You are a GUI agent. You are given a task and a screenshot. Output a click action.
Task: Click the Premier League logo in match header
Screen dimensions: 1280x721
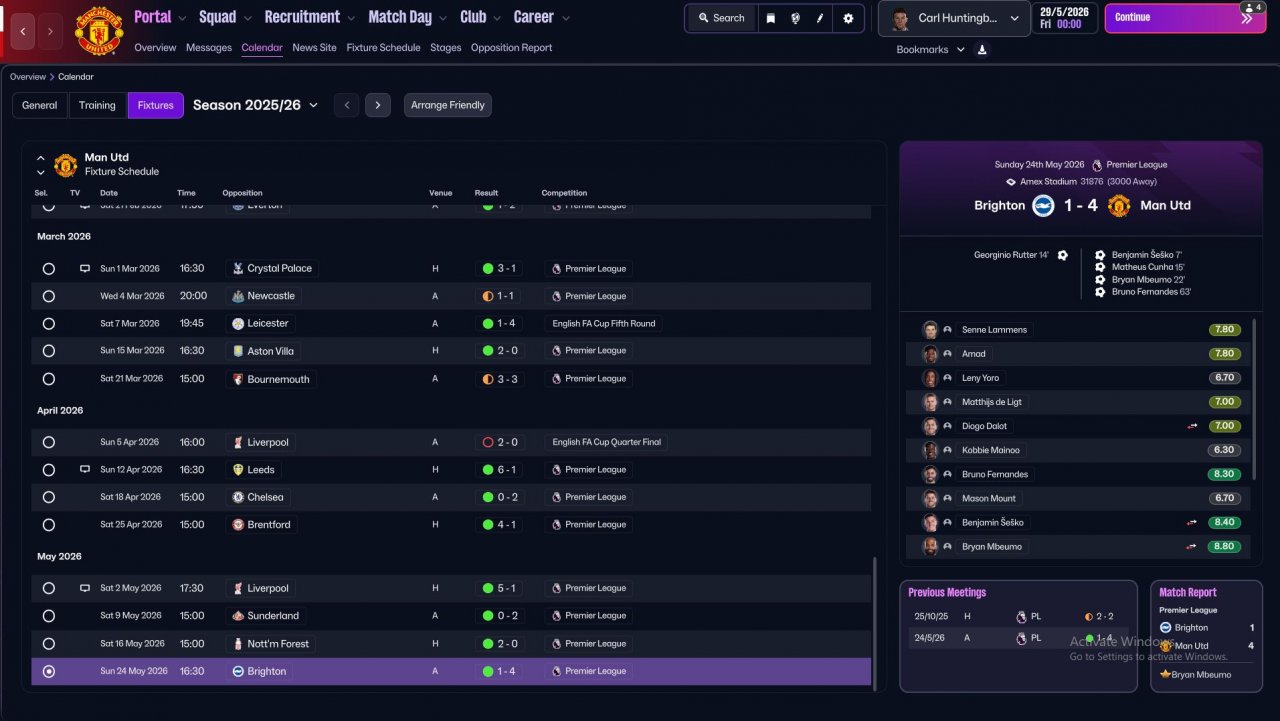(x=1097, y=165)
